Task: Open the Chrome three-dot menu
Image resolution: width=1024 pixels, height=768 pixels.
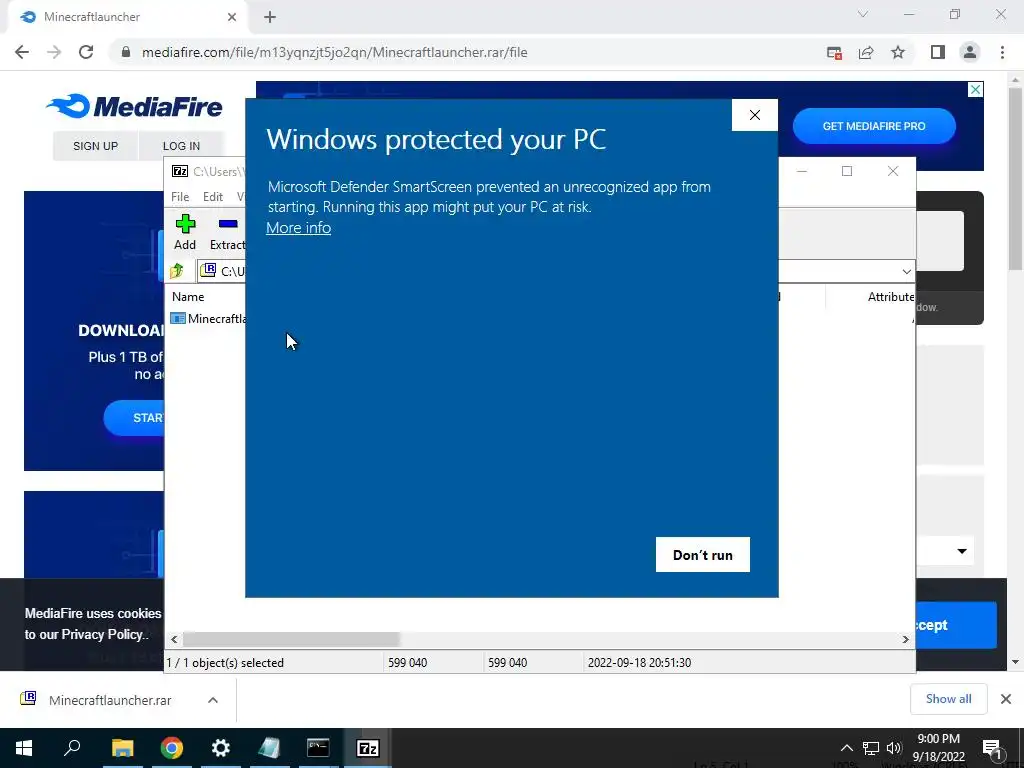Action: tap(1002, 52)
